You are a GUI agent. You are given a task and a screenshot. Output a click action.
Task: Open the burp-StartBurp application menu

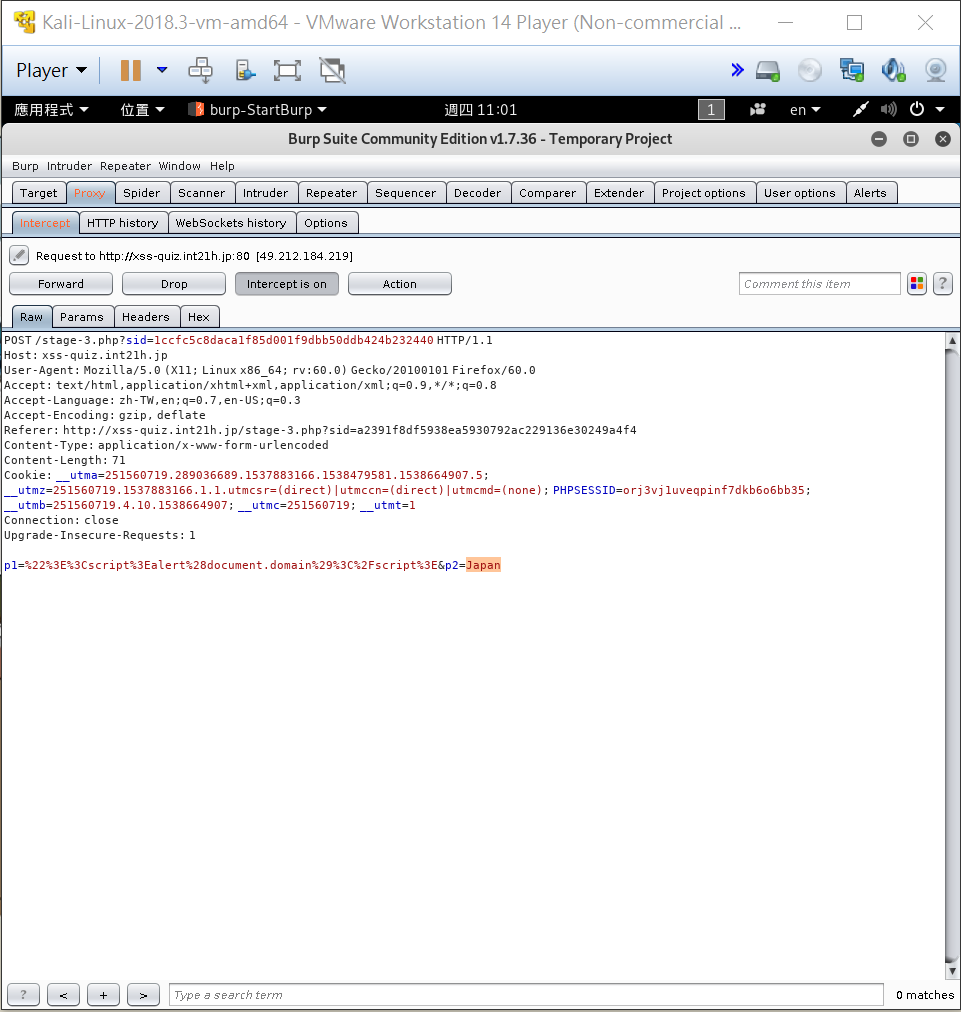[257, 110]
